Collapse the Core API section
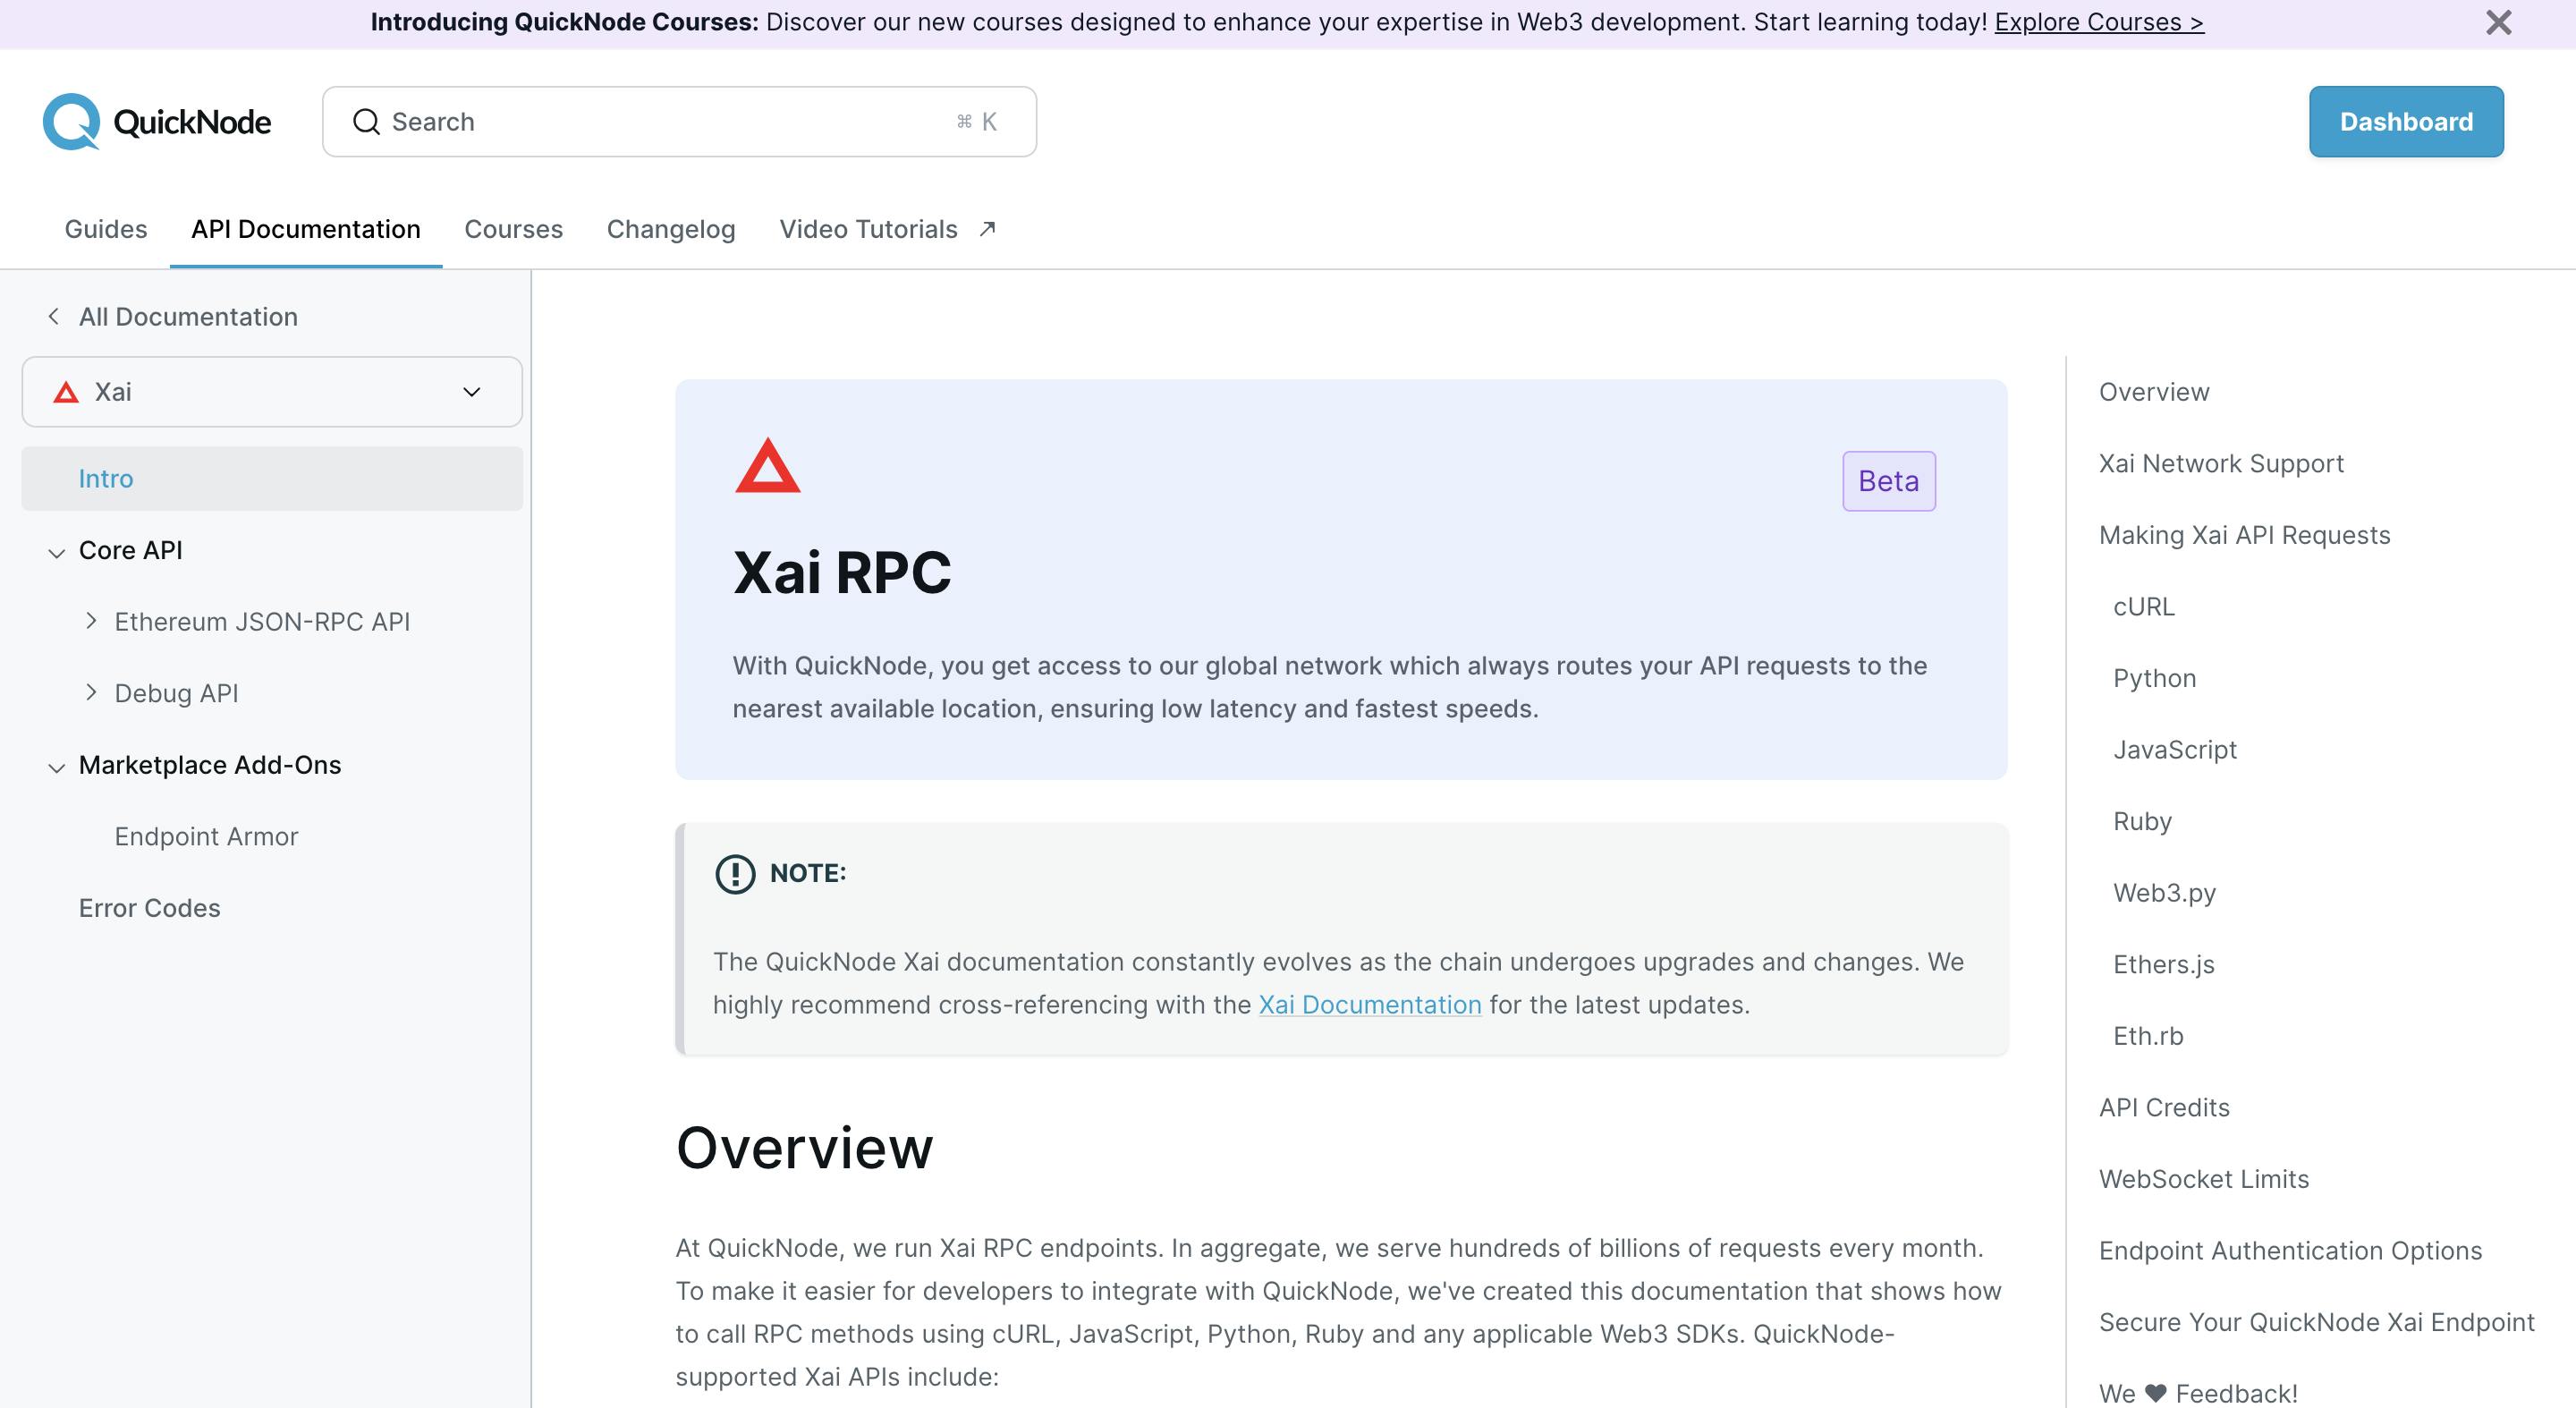This screenshot has width=2576, height=1408. 56,552
